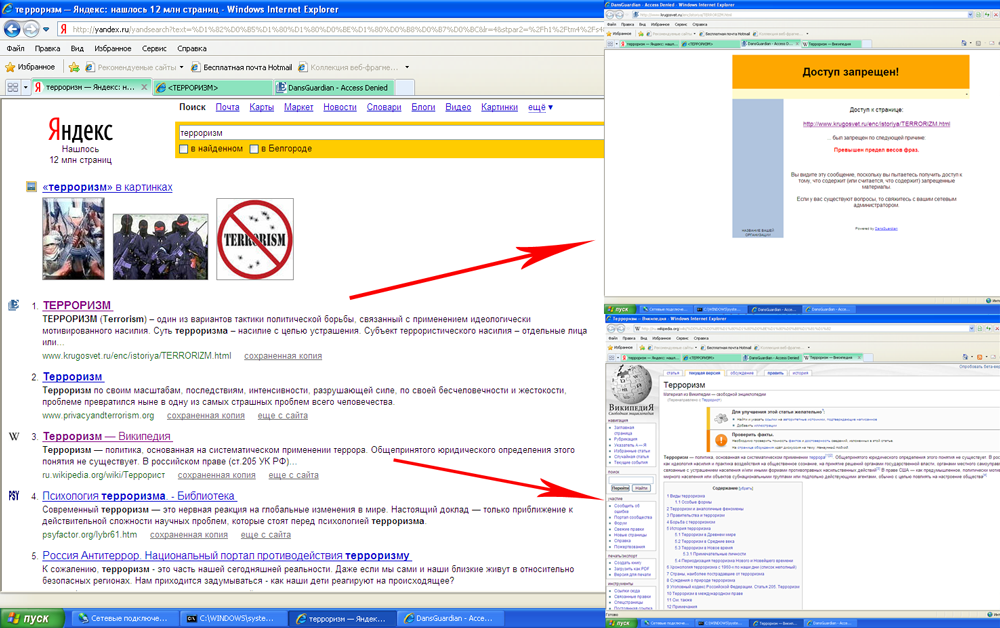Open the Видео link on Yandex
This screenshot has width=1000, height=628.
[x=458, y=107]
